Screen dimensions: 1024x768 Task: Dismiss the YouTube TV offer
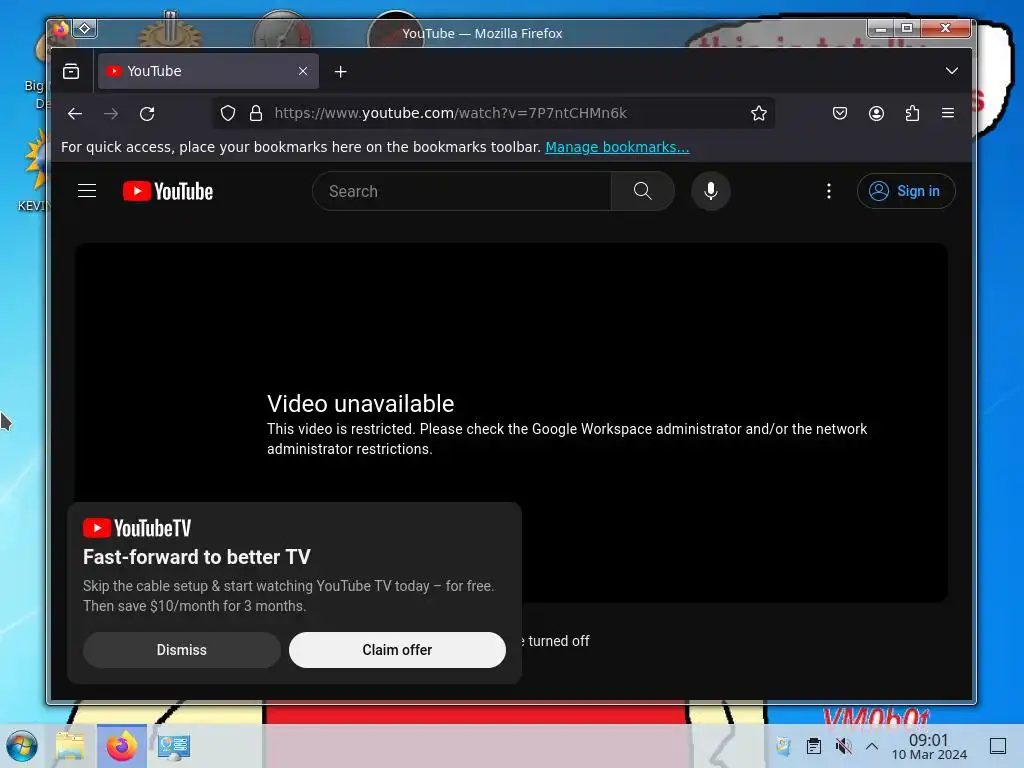182,650
